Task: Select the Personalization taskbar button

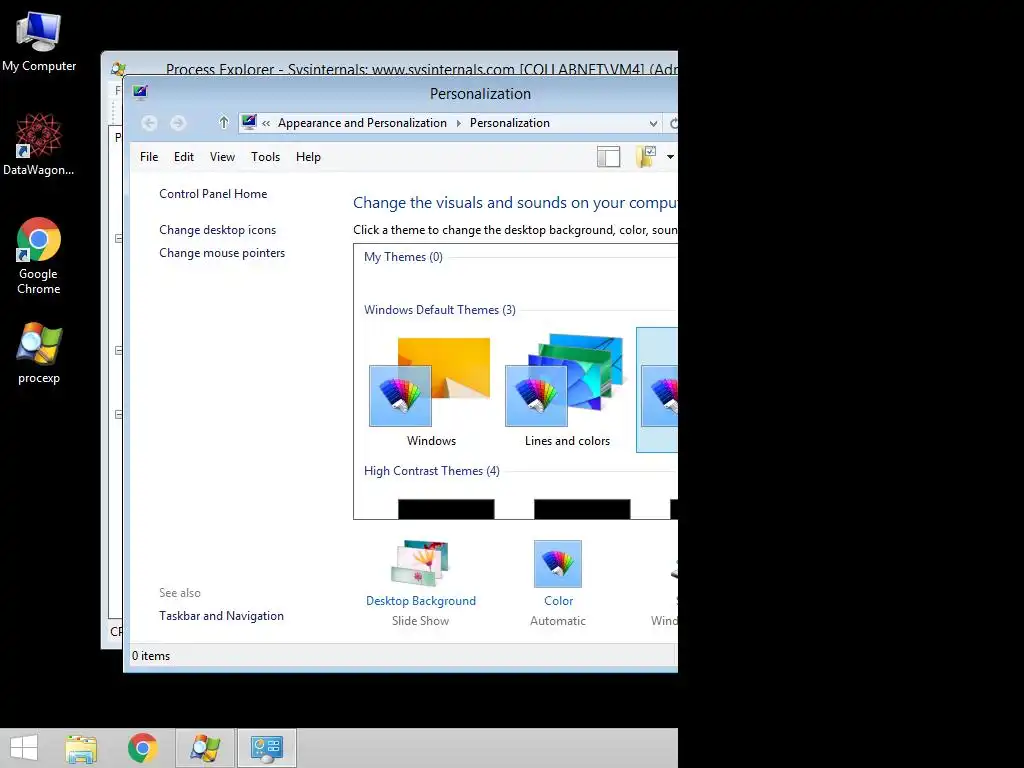Action: [x=266, y=748]
